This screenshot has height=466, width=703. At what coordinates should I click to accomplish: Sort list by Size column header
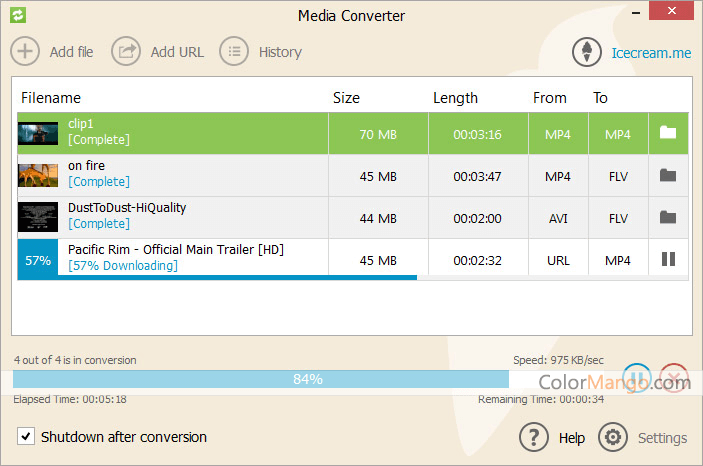[x=346, y=98]
